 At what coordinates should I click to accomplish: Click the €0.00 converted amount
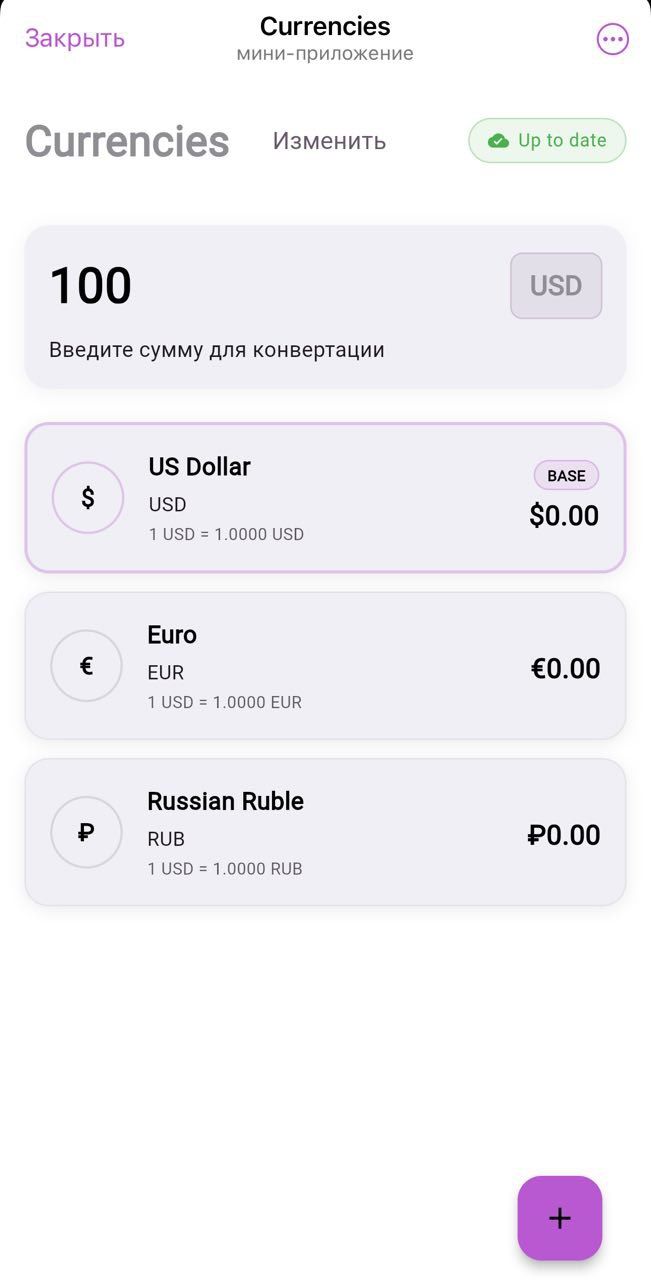566,669
